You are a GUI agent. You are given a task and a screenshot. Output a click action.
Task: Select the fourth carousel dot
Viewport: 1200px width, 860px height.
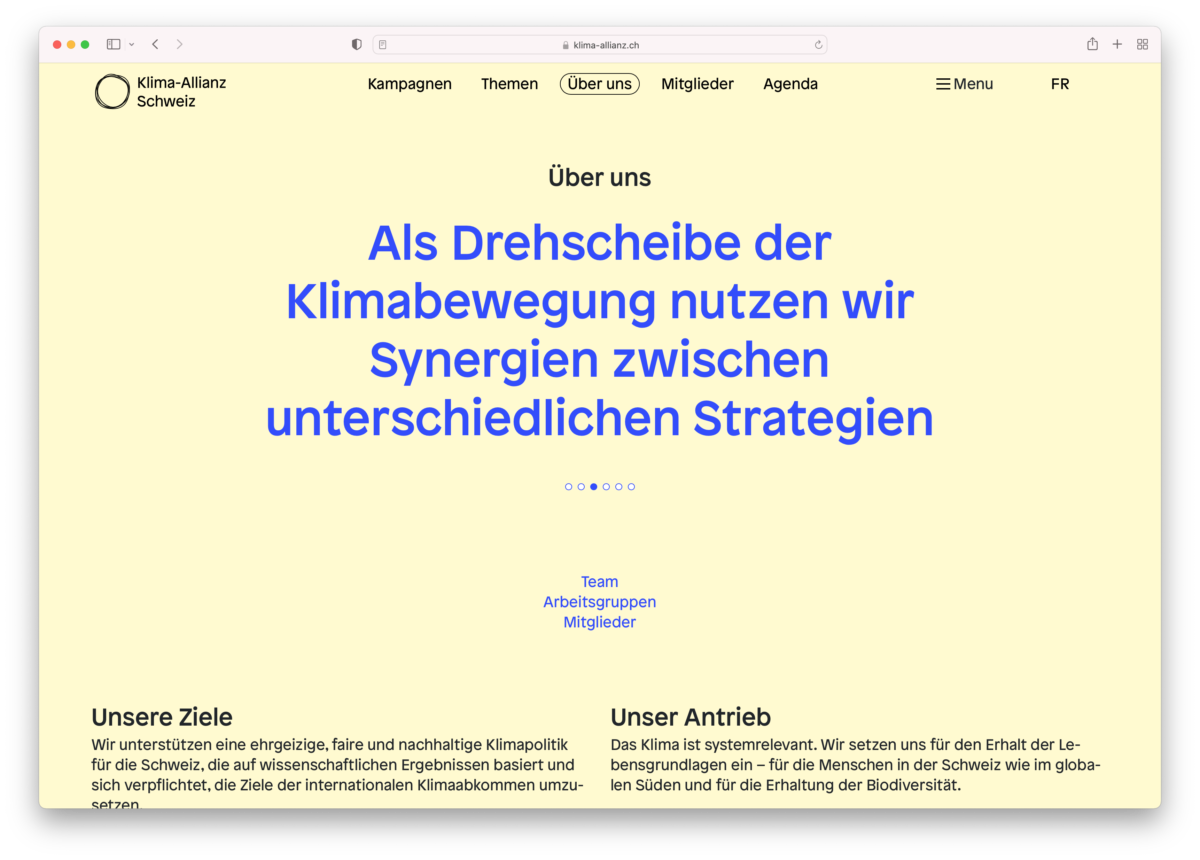(x=606, y=487)
